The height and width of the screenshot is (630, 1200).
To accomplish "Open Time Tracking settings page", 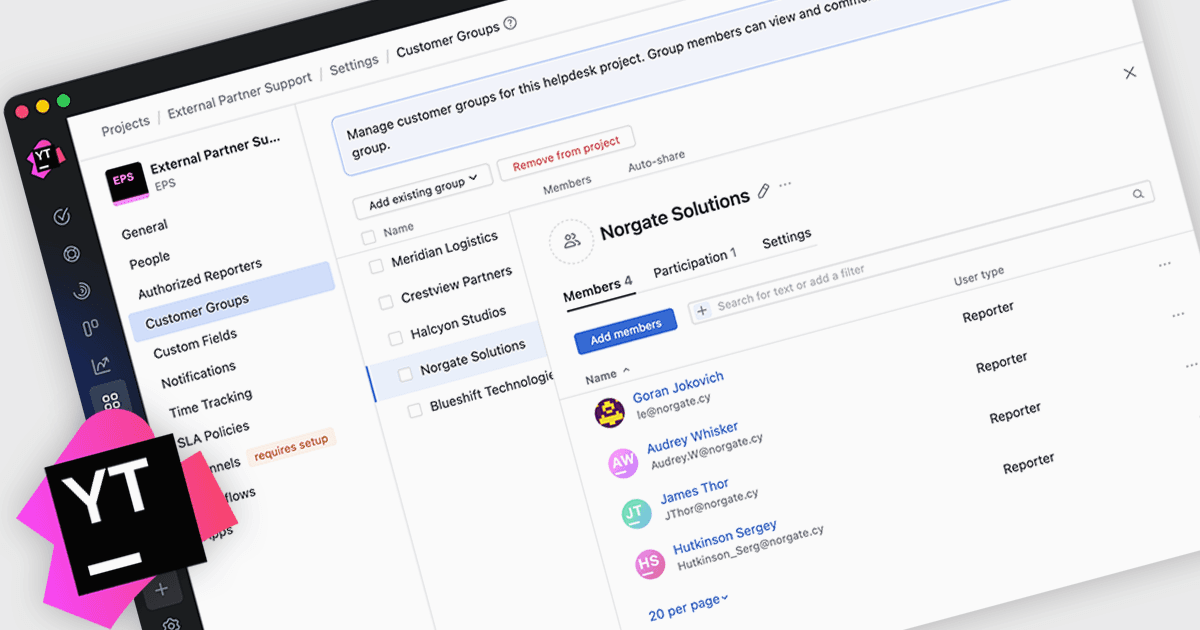I will (x=210, y=403).
